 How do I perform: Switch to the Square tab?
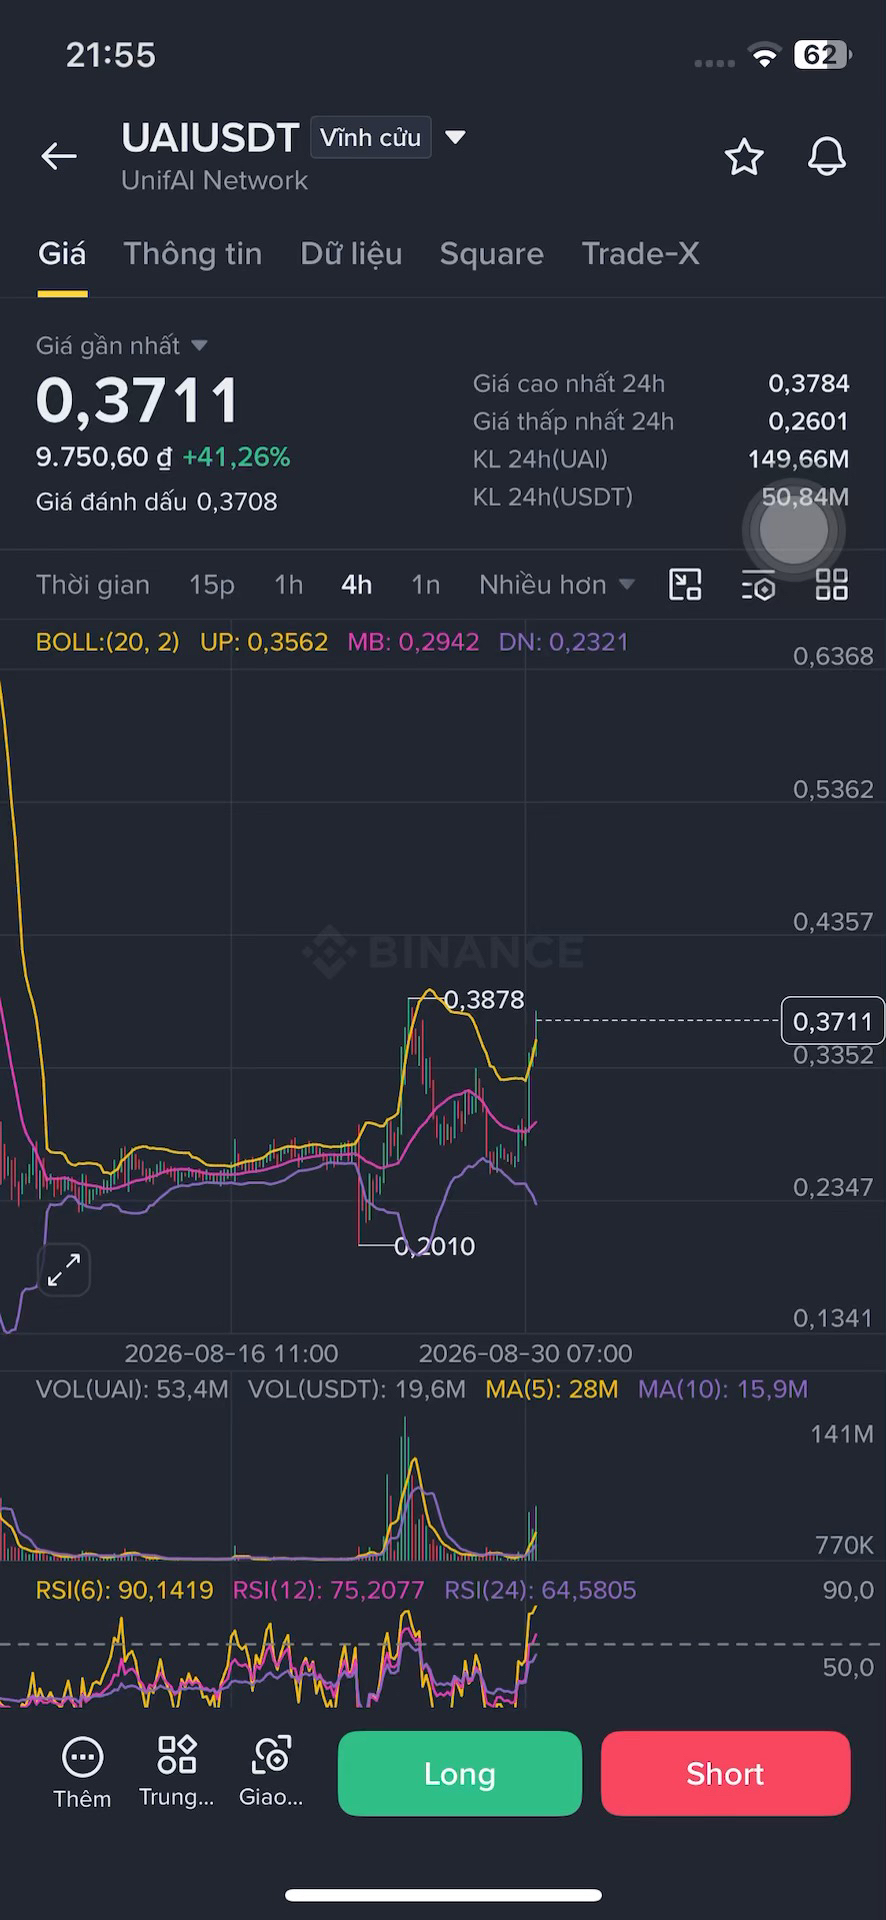pos(492,254)
